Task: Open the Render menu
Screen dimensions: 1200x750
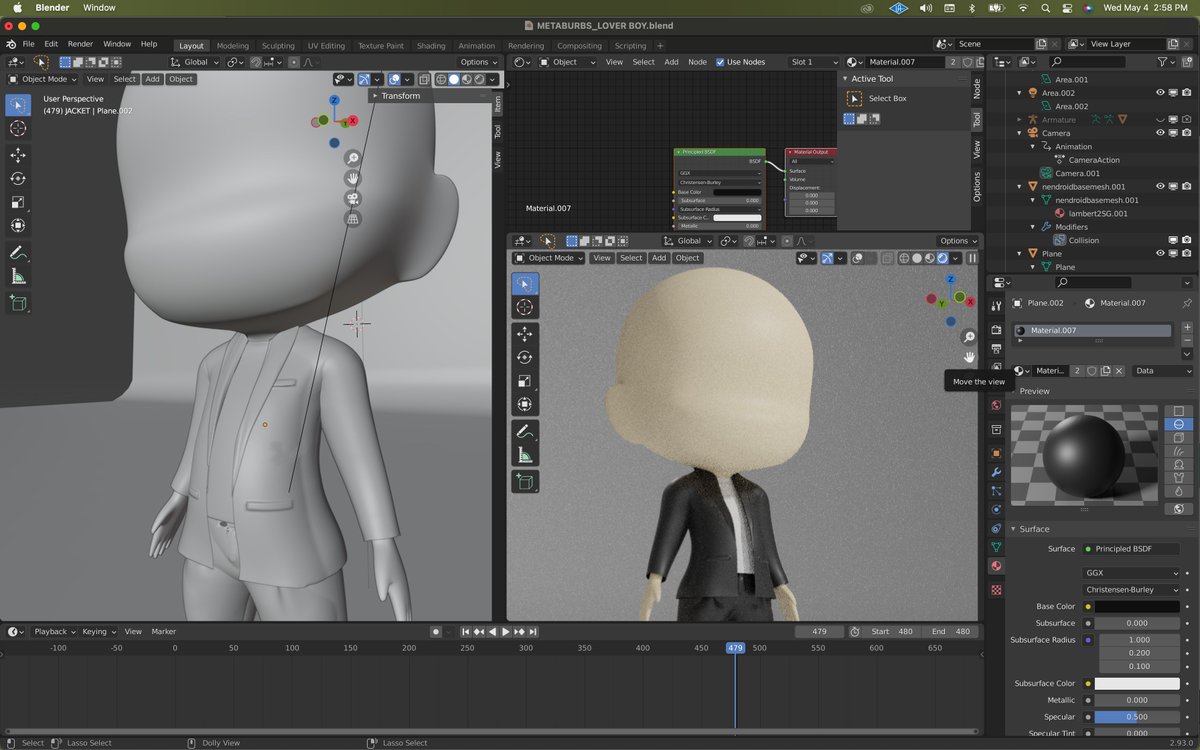Action: 80,44
